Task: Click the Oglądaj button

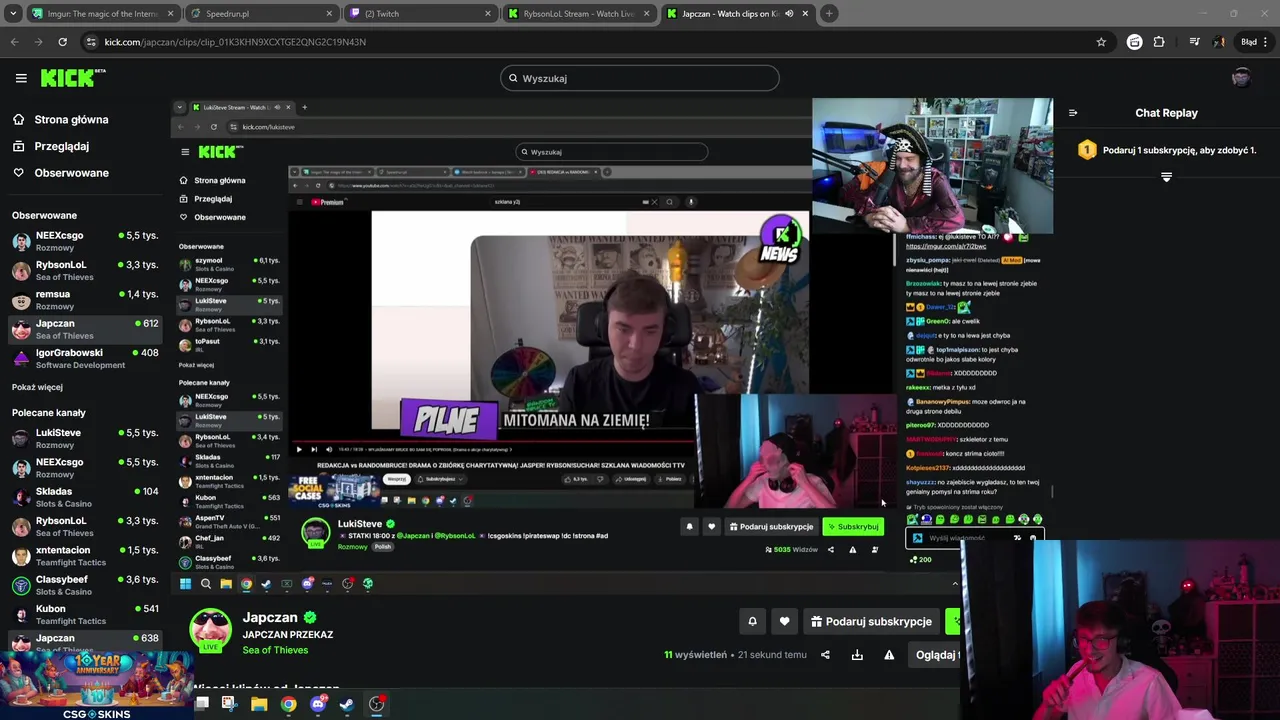Action: point(936,655)
